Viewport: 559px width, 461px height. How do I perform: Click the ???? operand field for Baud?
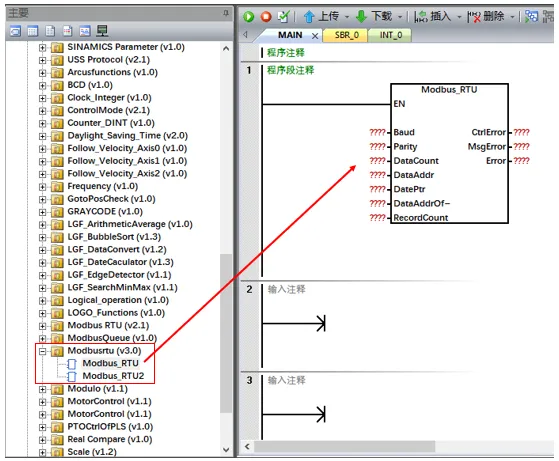click(x=377, y=133)
